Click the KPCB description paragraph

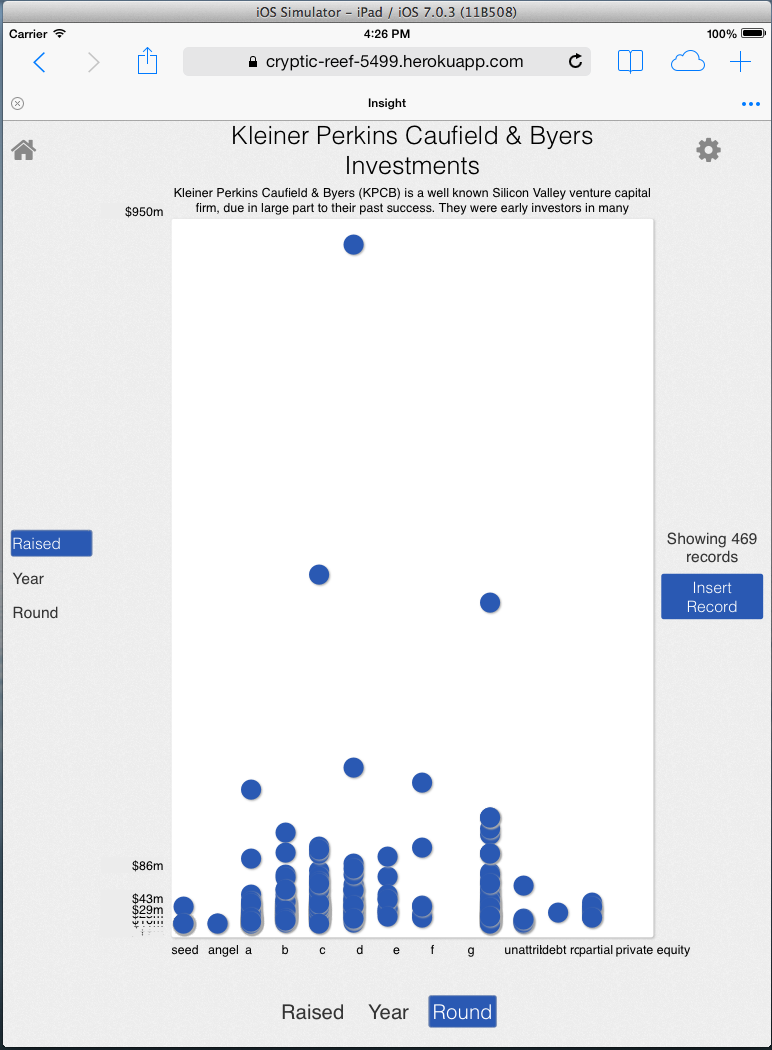412,200
